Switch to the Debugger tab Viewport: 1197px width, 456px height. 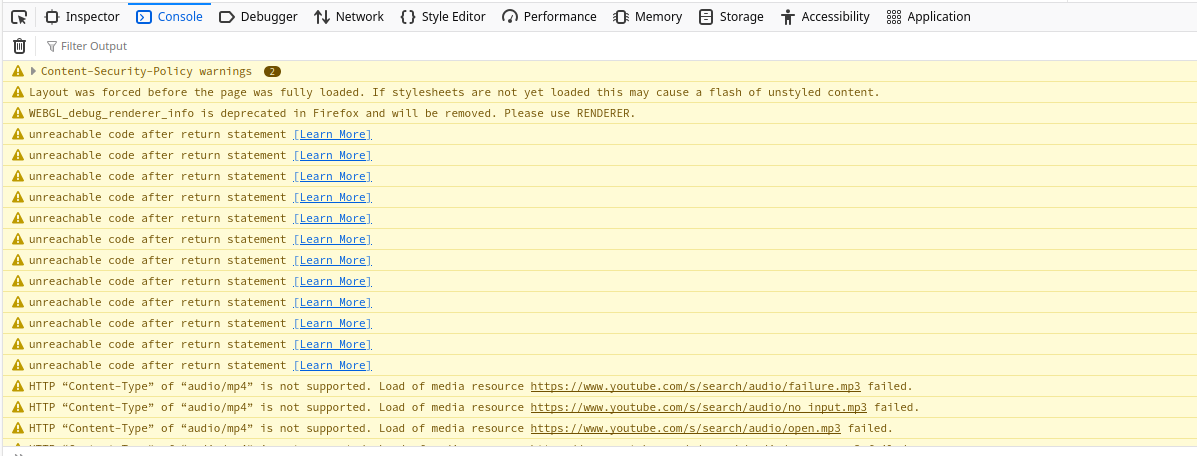(x=258, y=16)
